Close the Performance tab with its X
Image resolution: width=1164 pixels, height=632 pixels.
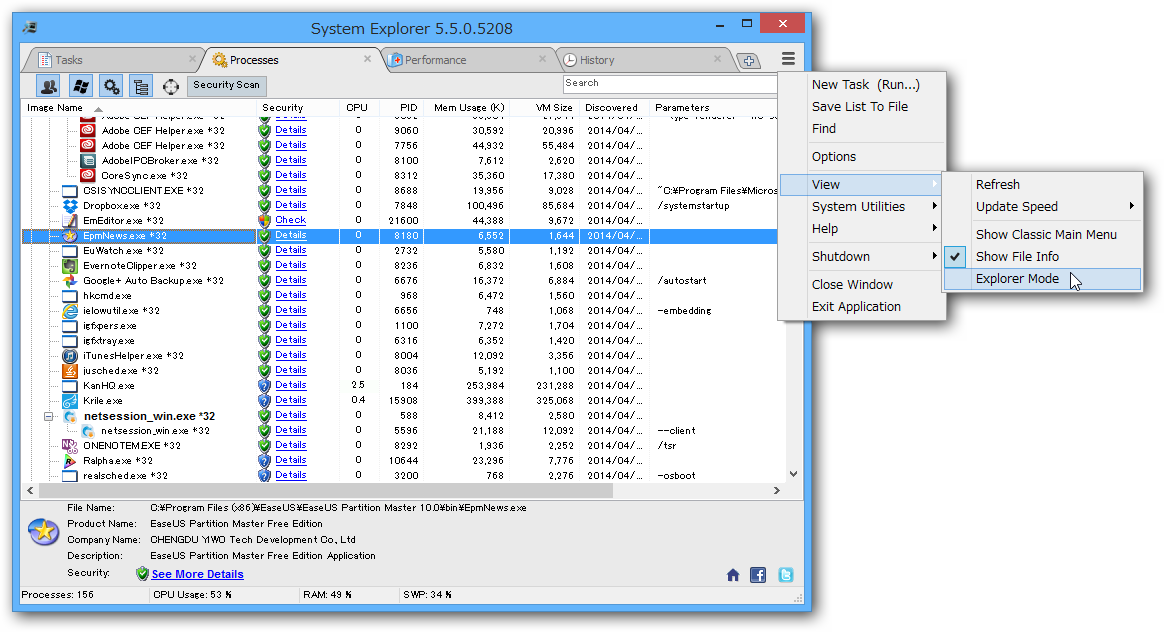[543, 59]
